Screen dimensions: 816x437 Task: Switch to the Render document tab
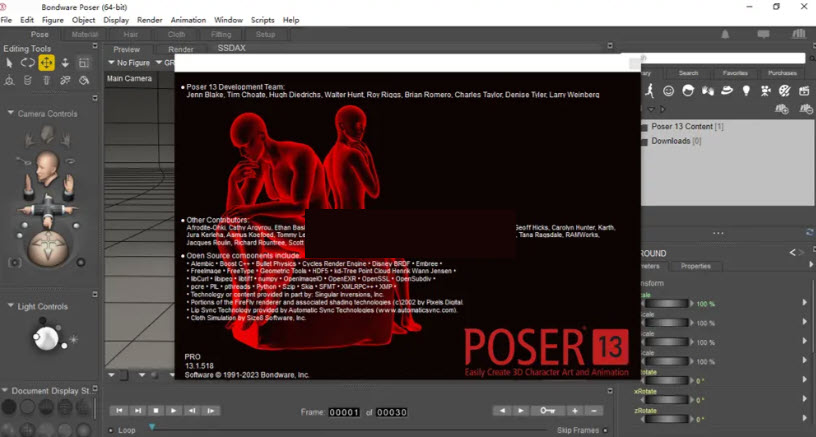pyautogui.click(x=181, y=49)
